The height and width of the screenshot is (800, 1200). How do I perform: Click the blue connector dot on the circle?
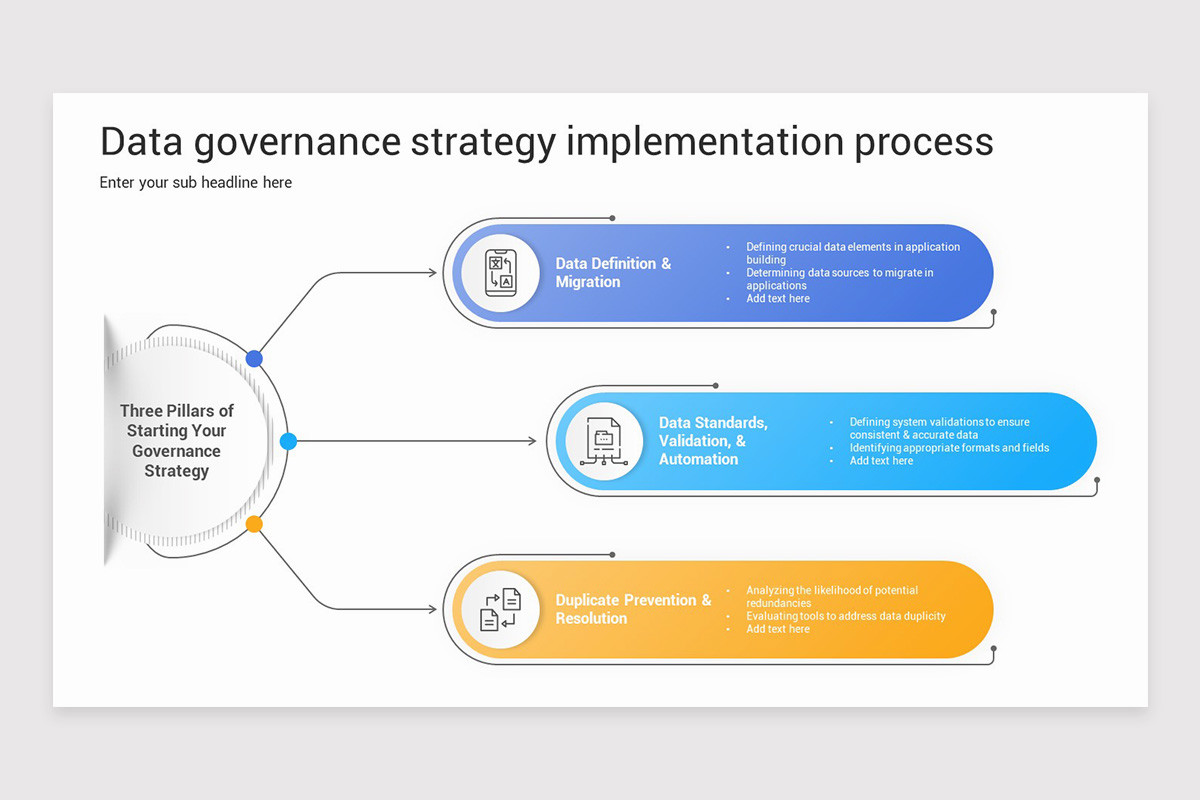[254, 357]
